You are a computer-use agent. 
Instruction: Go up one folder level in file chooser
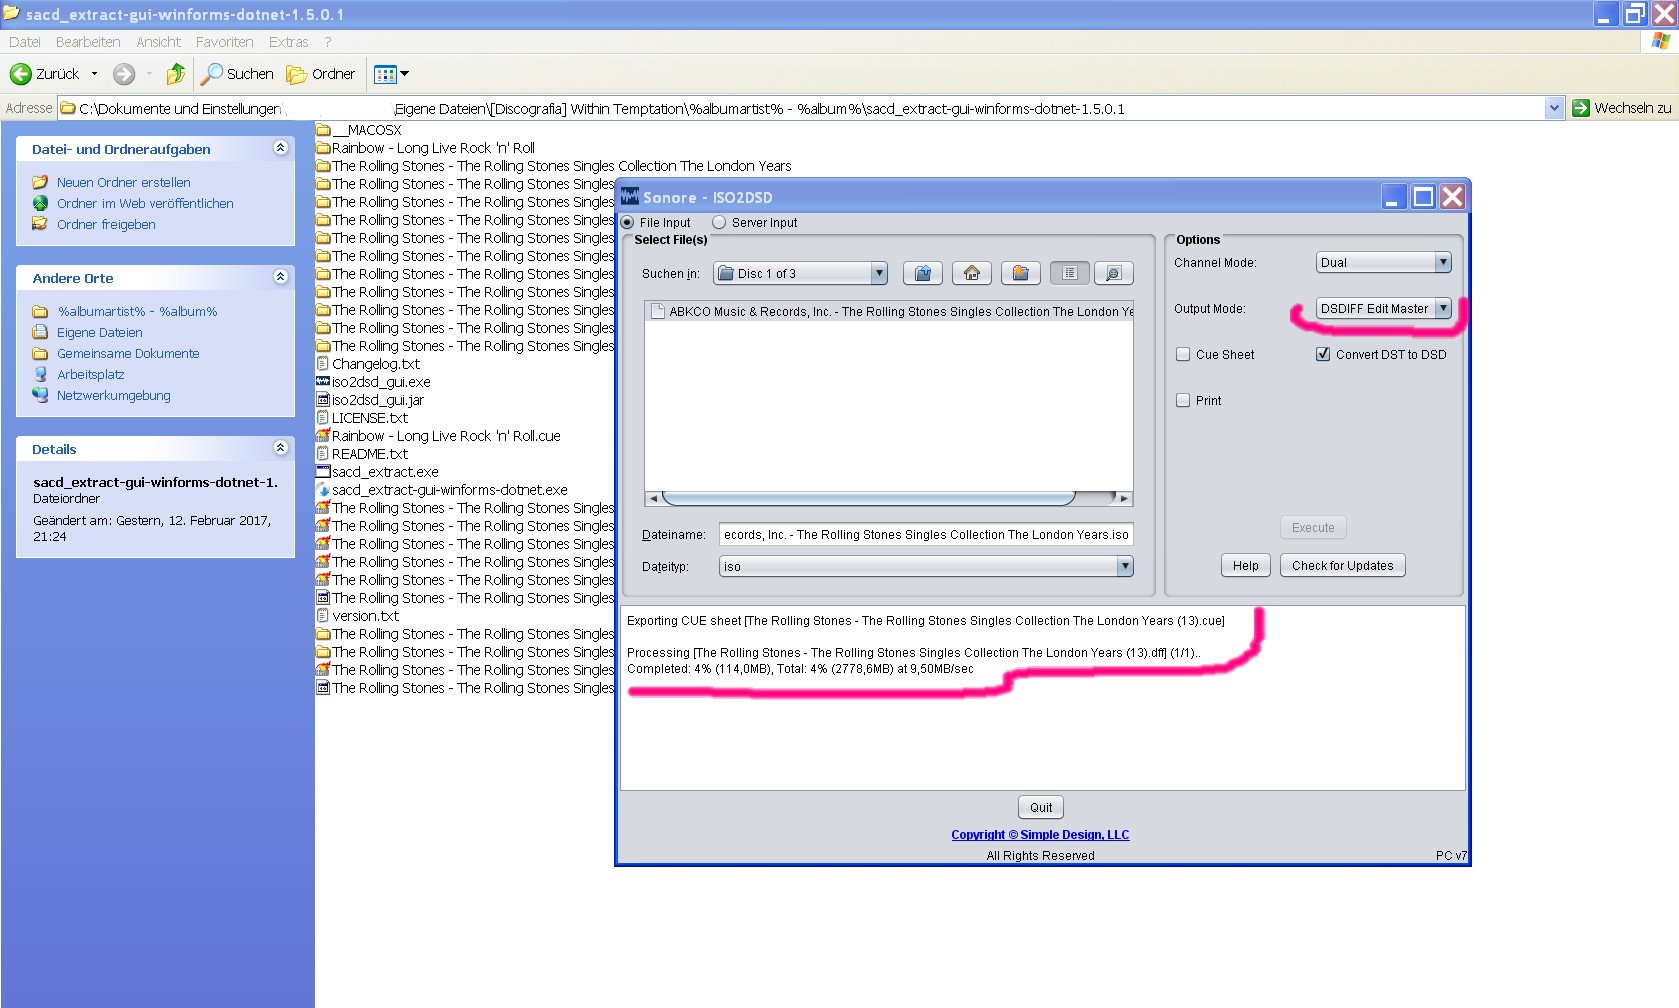click(923, 273)
